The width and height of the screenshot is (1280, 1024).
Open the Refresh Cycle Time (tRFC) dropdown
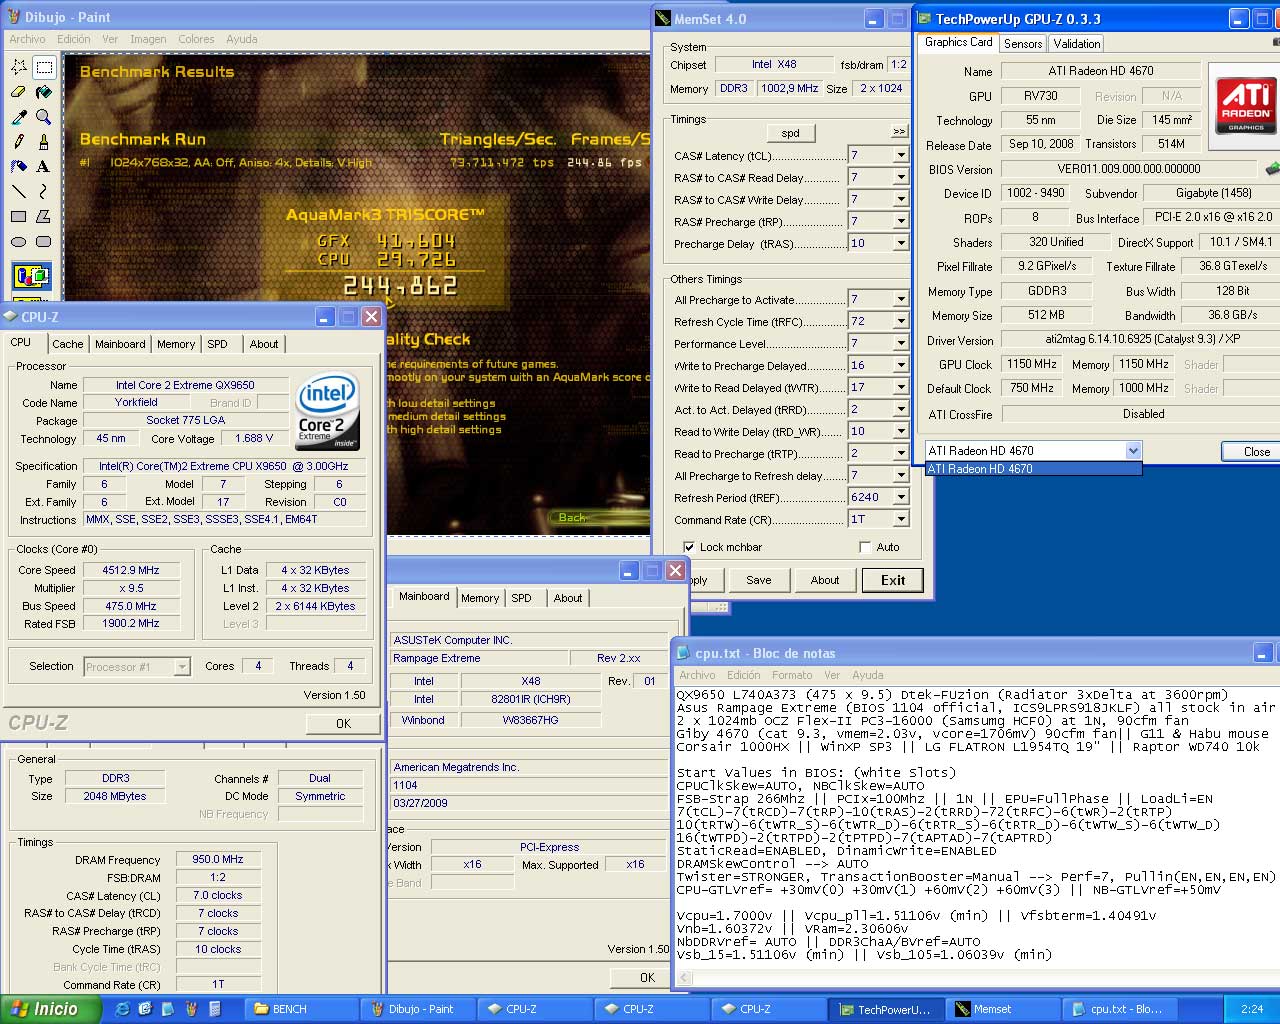901,321
